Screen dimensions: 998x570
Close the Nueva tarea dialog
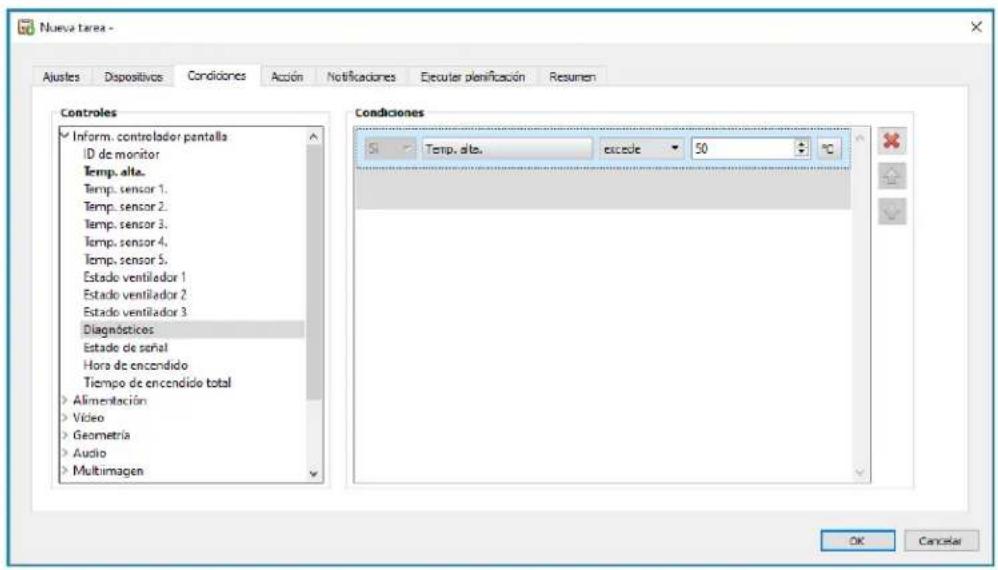point(976,27)
